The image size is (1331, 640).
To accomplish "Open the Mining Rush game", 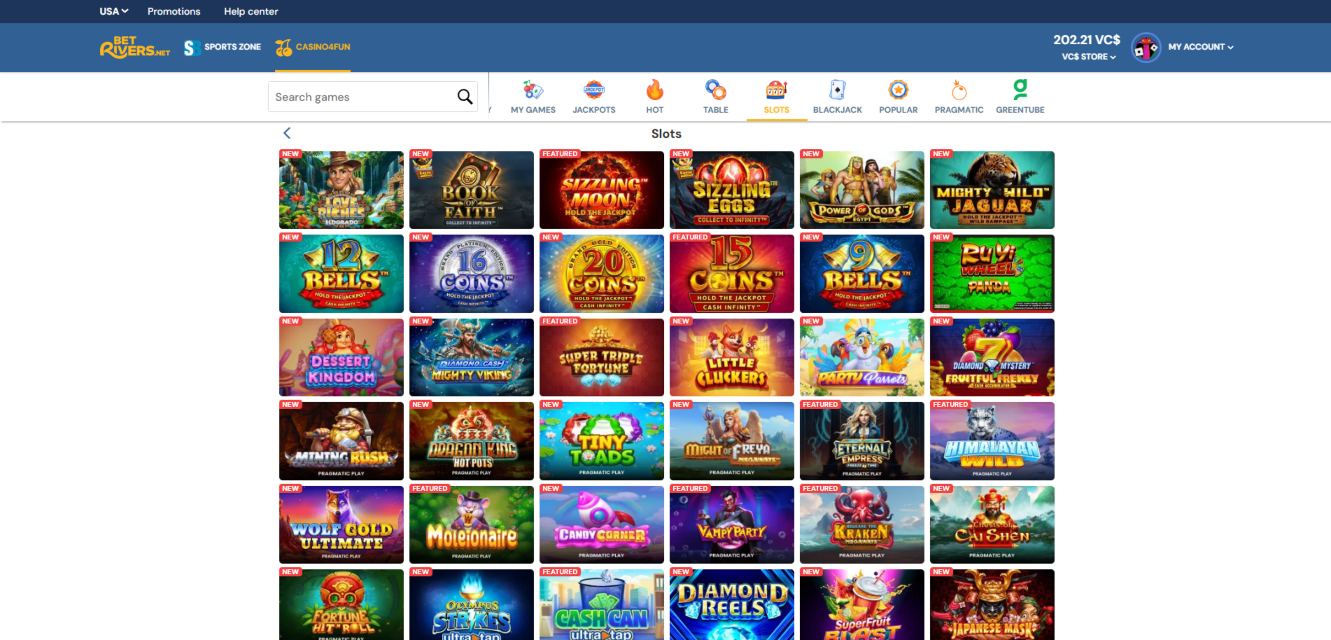I will (341, 441).
